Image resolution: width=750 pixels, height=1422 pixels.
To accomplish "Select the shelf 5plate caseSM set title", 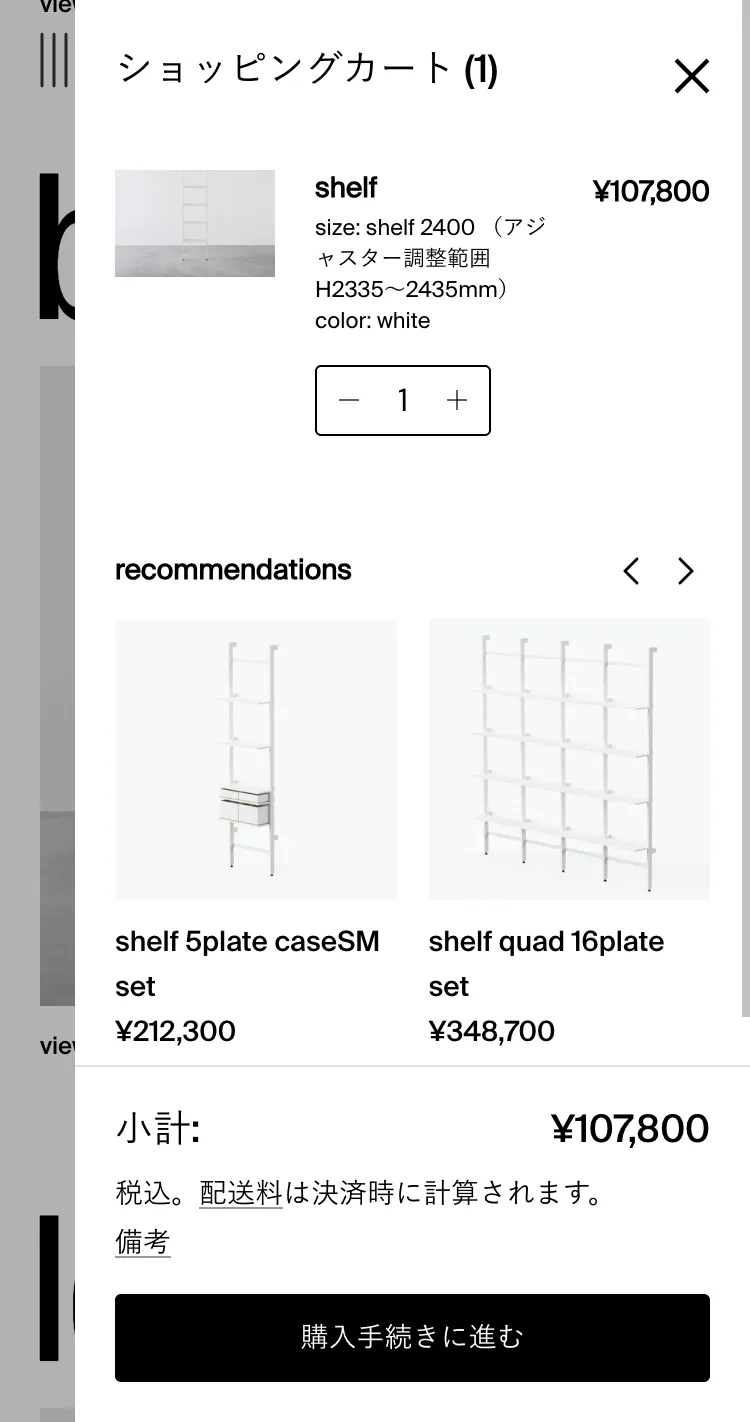I will click(247, 963).
